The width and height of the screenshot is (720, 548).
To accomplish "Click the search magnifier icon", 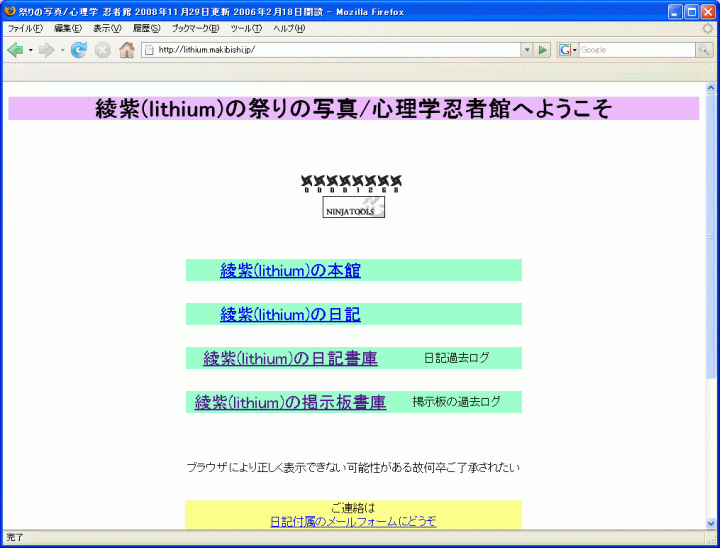I will (x=704, y=50).
